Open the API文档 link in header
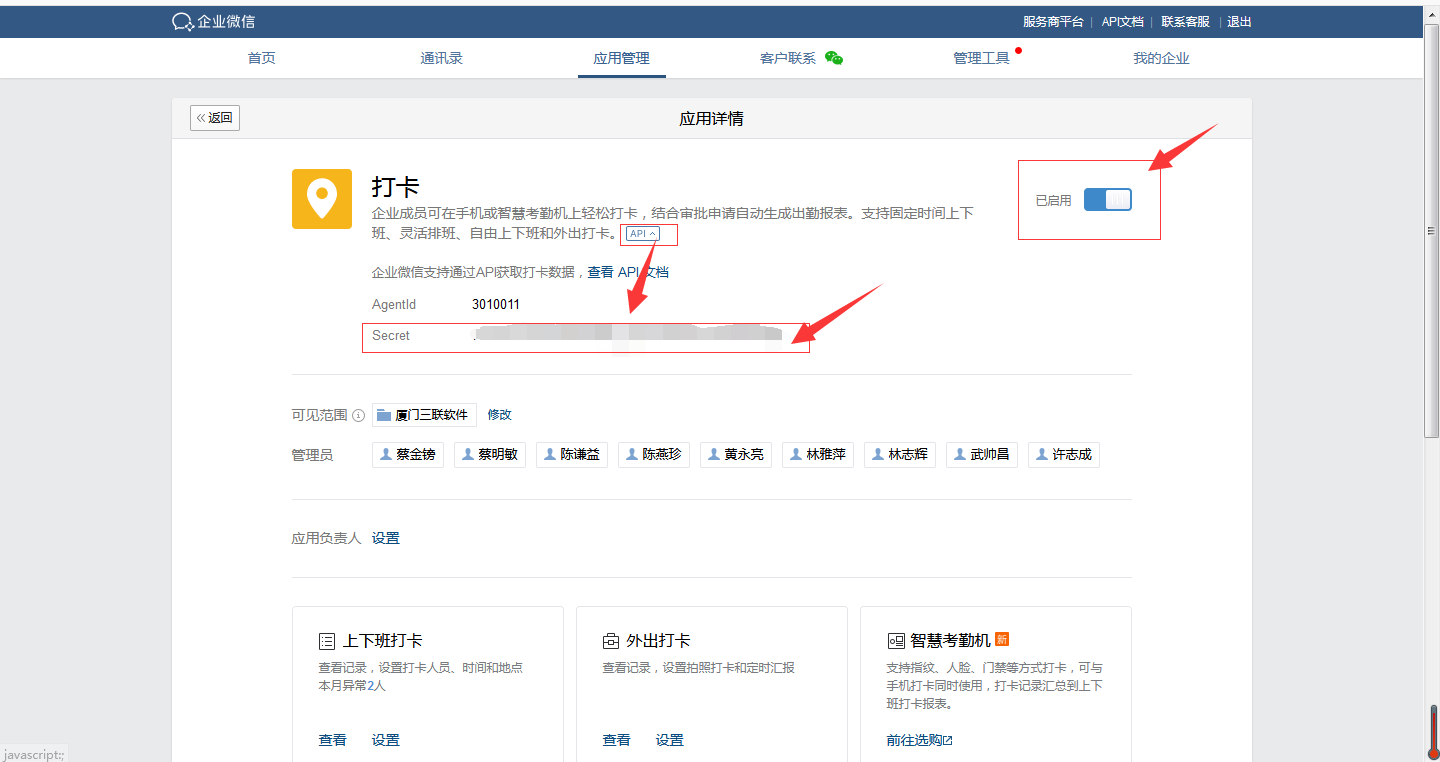The width and height of the screenshot is (1440, 762). (x=1122, y=21)
